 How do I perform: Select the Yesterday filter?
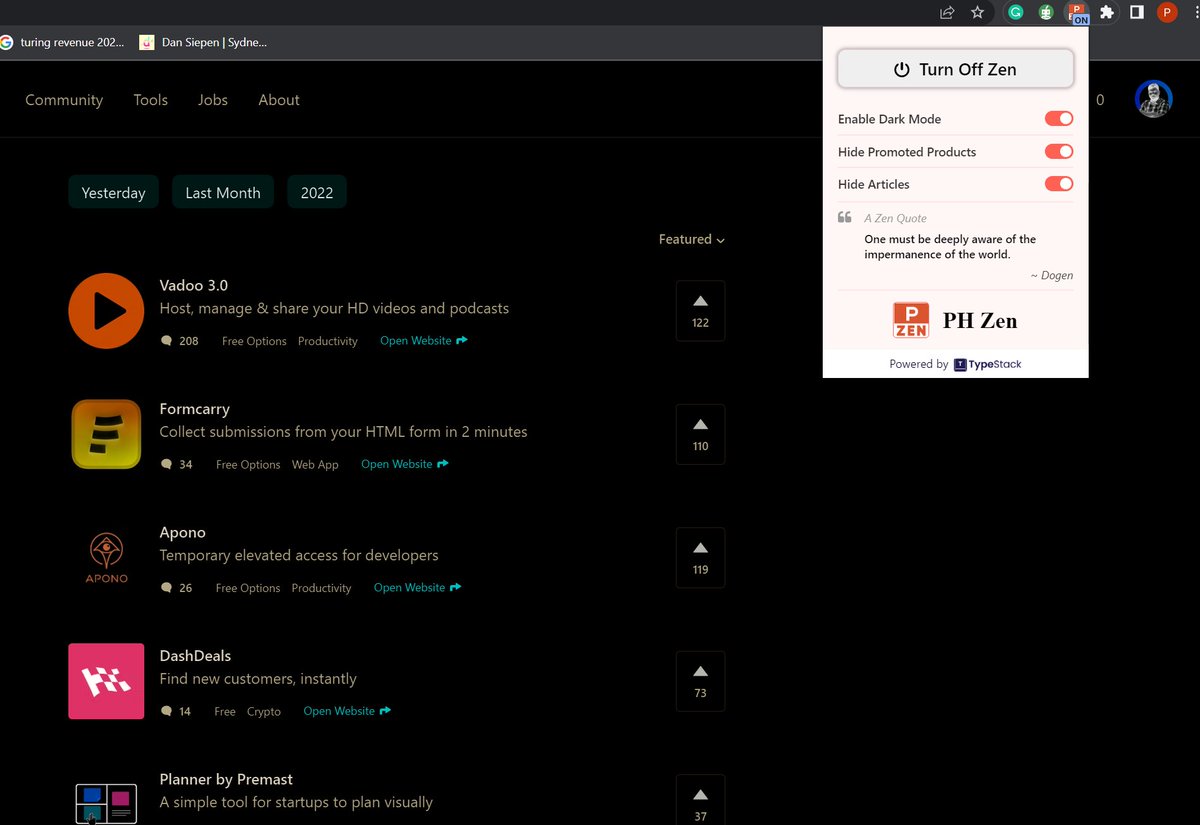113,192
